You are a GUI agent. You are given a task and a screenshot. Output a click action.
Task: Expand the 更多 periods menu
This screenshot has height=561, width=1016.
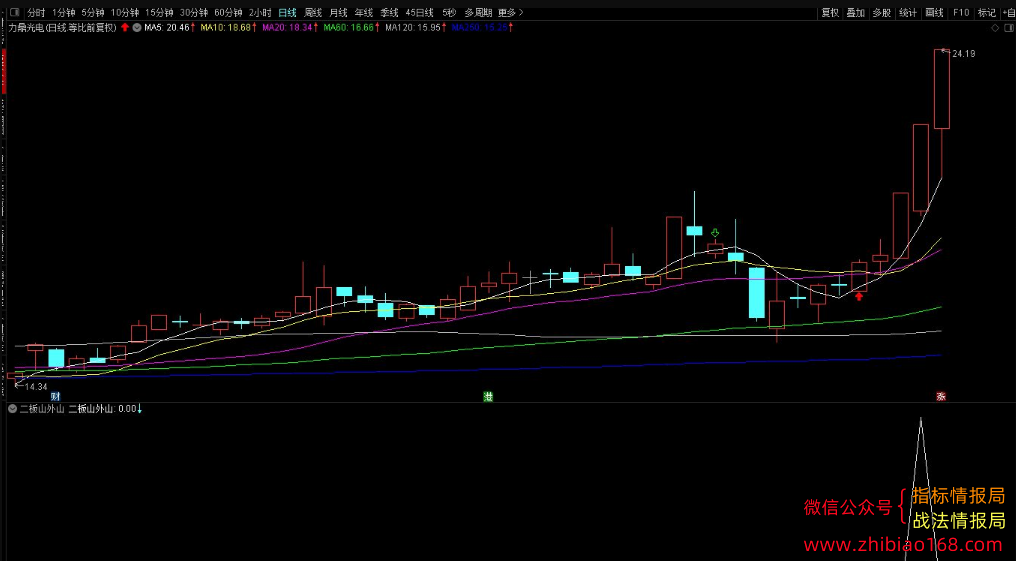tap(511, 12)
